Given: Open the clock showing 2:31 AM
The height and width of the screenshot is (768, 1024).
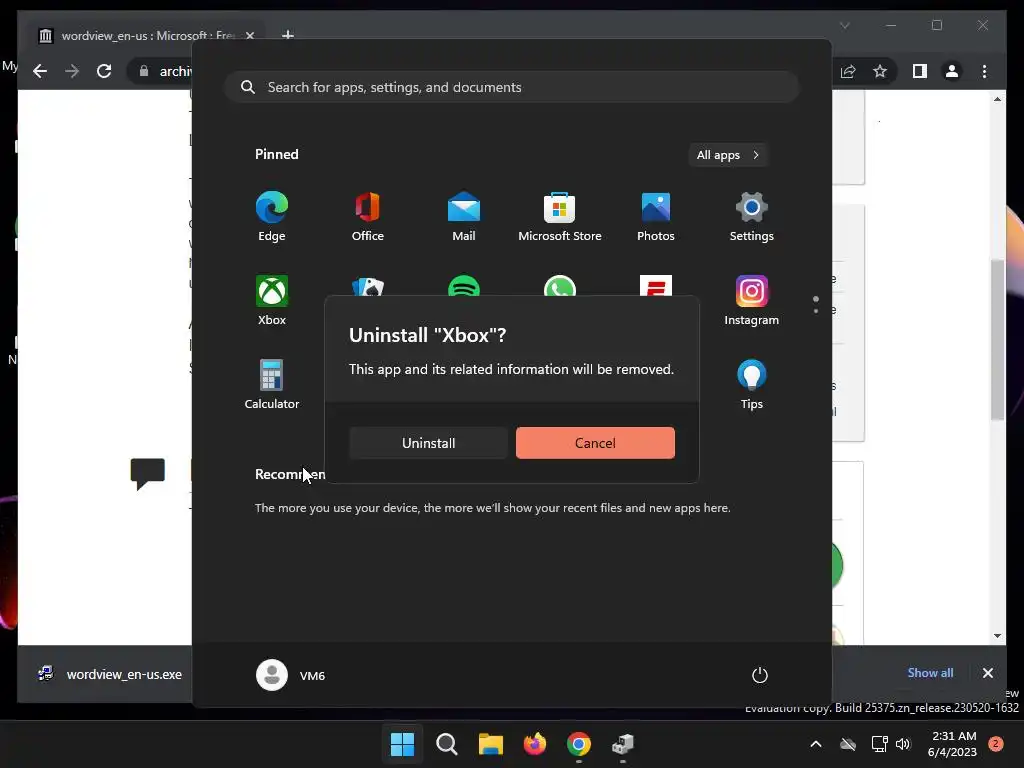Looking at the screenshot, I should (x=952, y=744).
